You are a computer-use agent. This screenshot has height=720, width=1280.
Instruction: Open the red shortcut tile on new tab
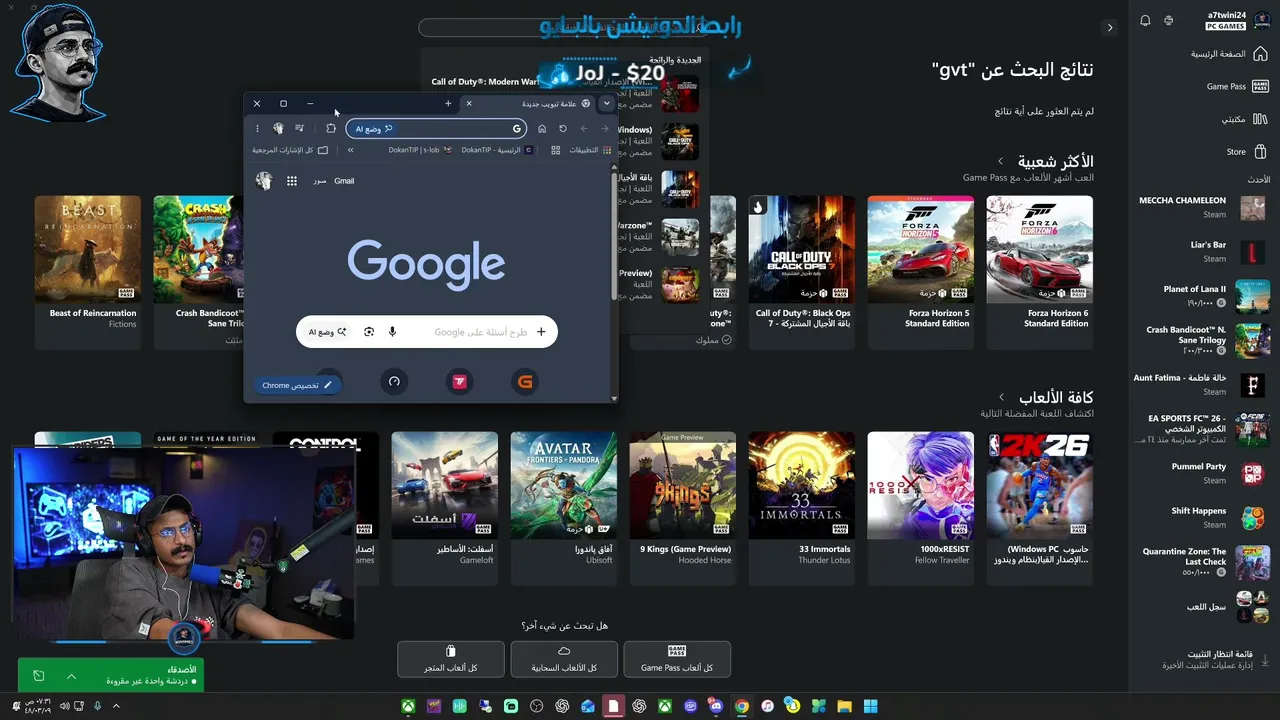click(459, 381)
